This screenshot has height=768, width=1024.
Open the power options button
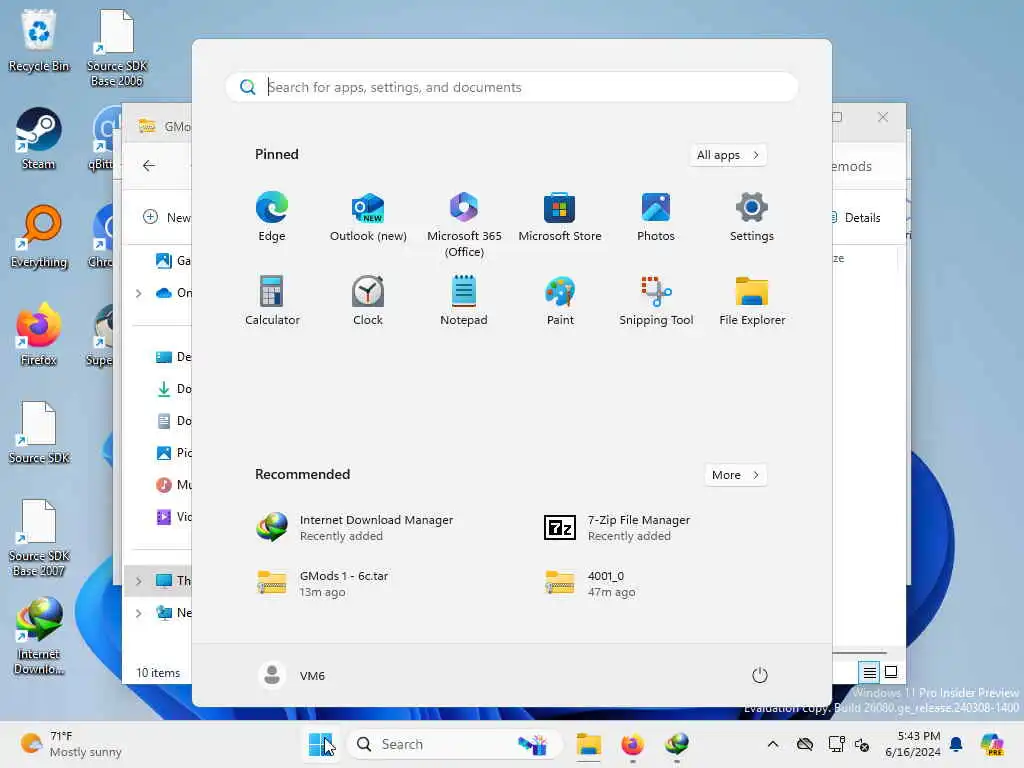pyautogui.click(x=760, y=675)
